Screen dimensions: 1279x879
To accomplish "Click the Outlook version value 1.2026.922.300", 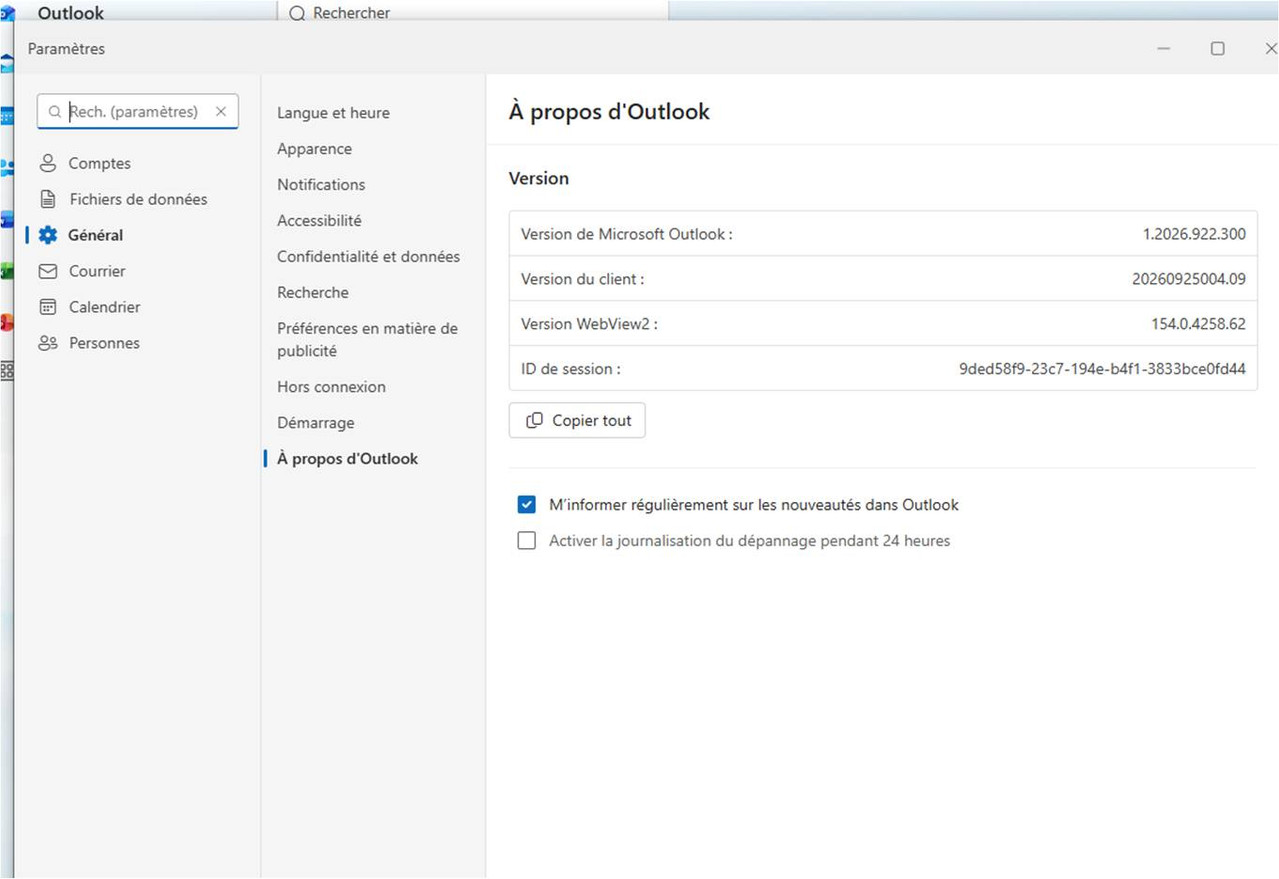I will [1194, 234].
